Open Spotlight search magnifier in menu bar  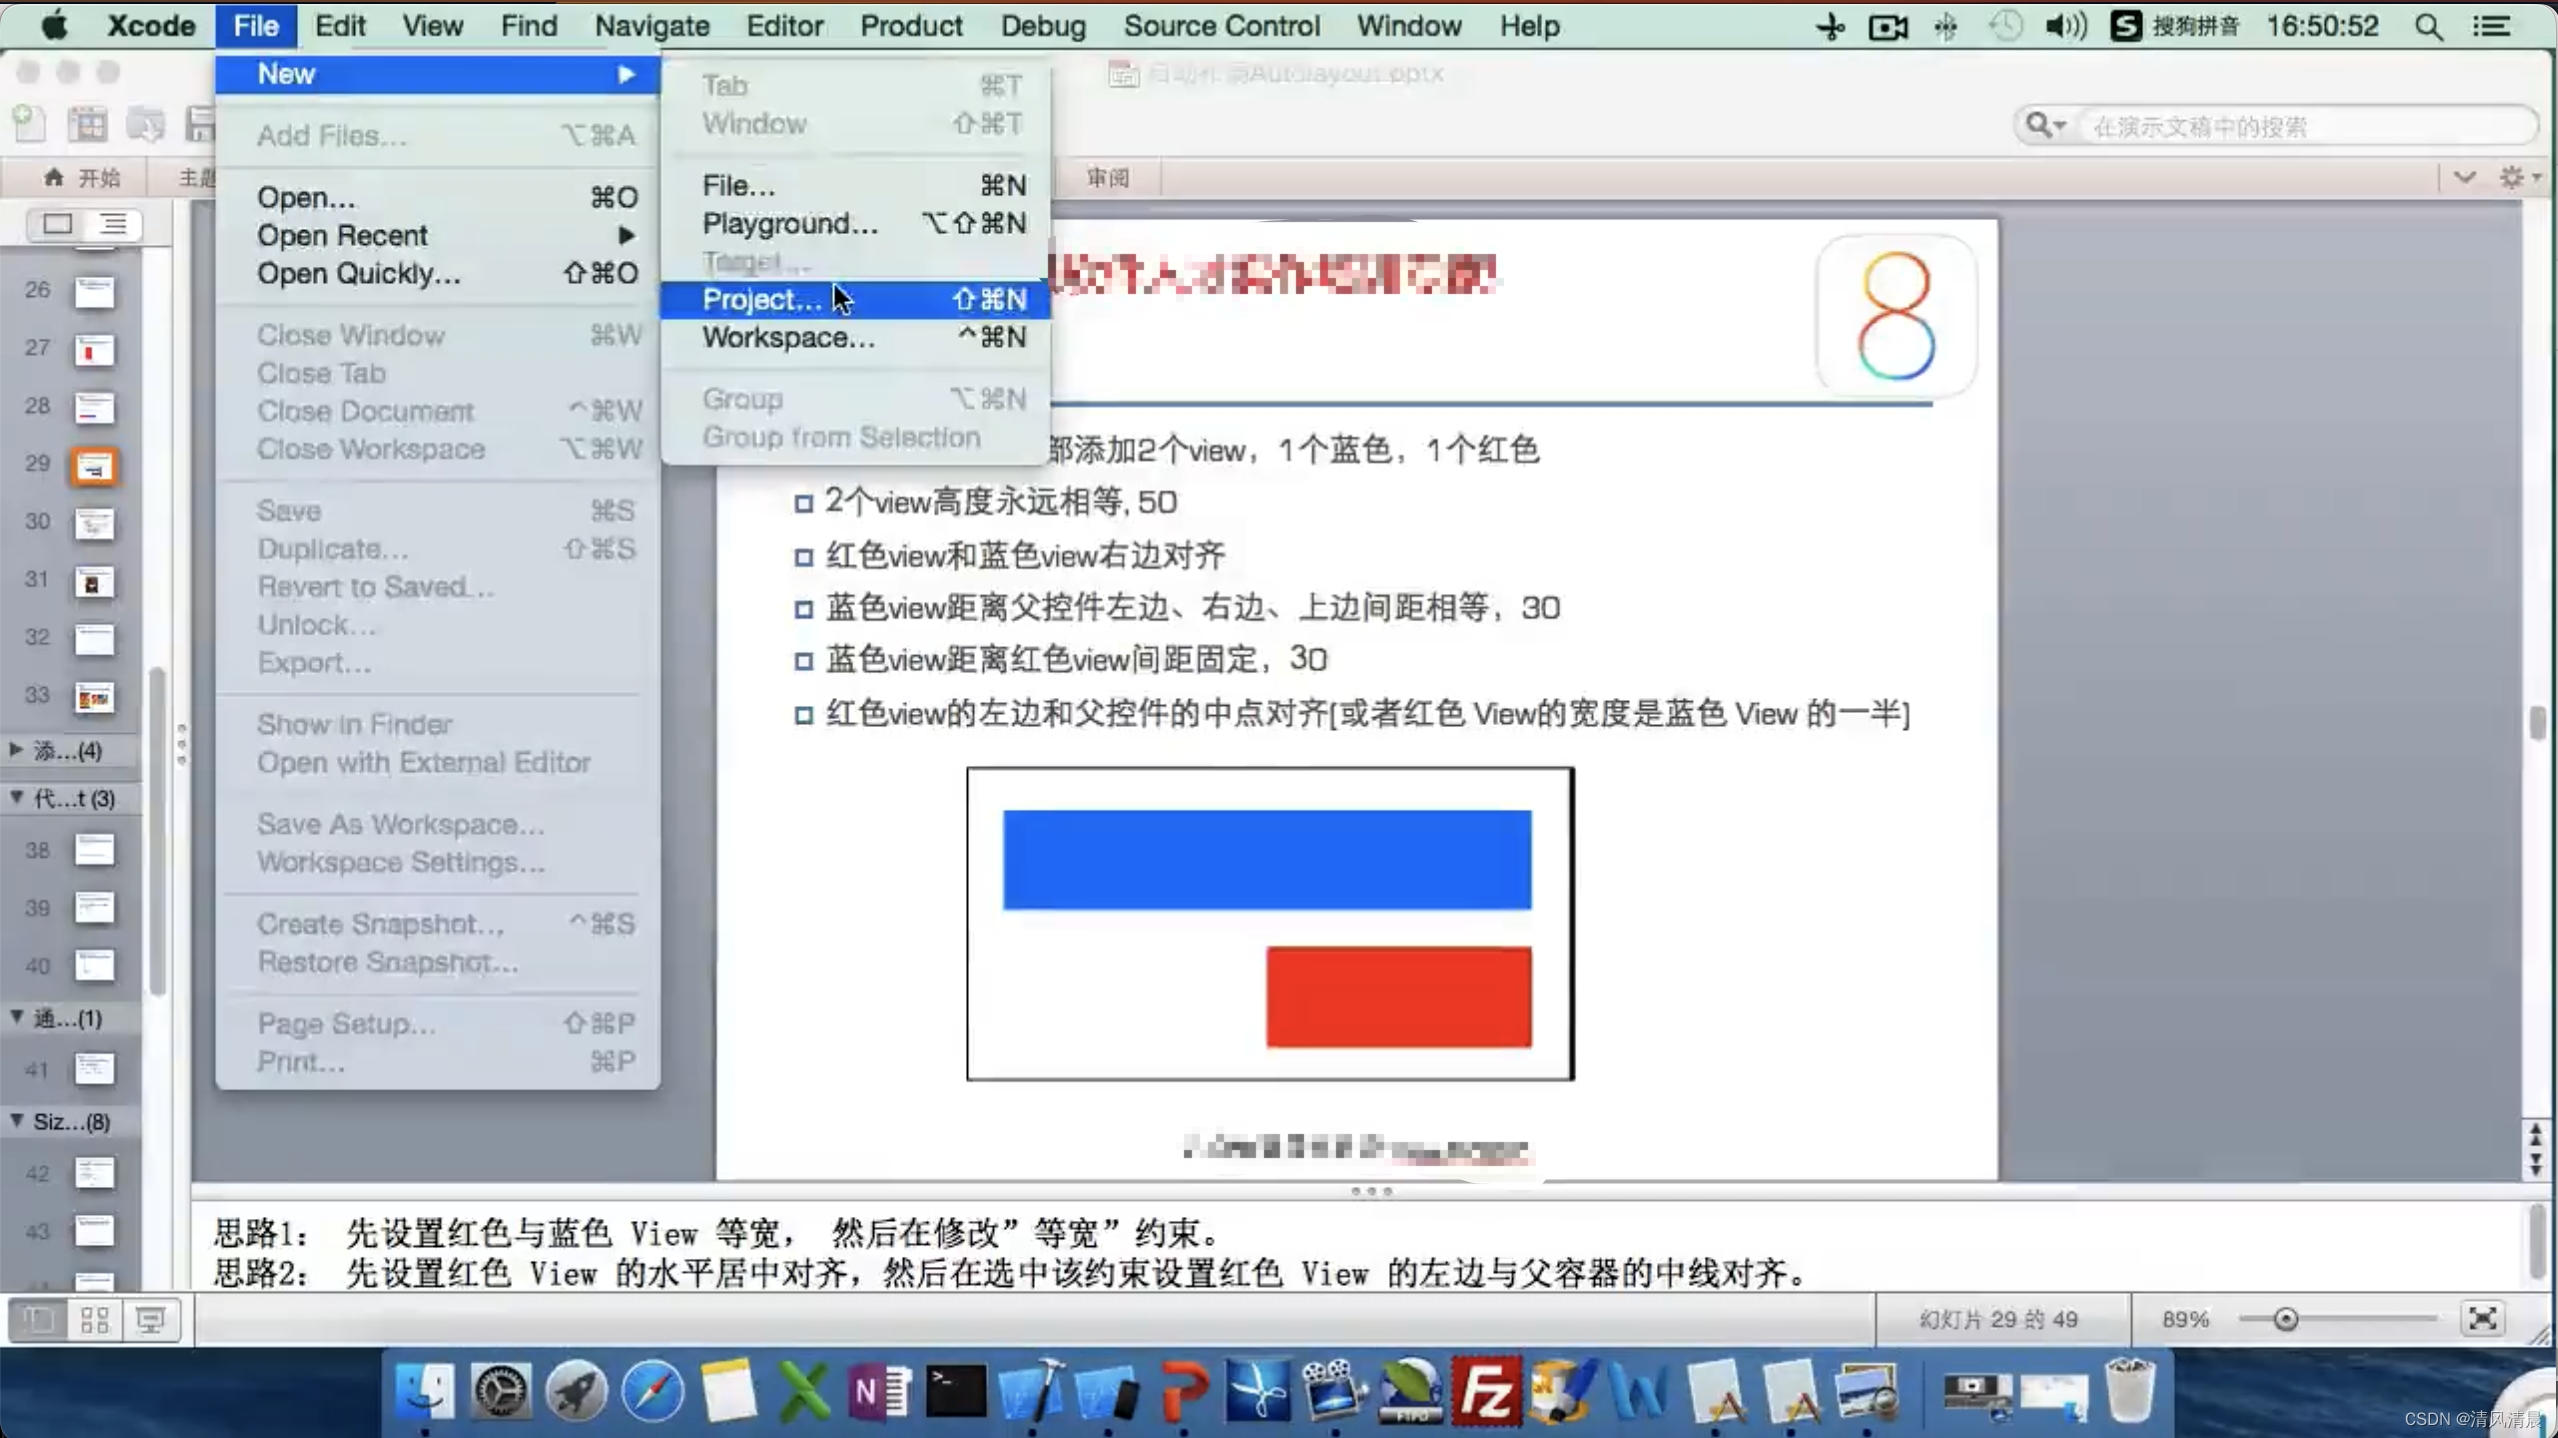point(2429,26)
